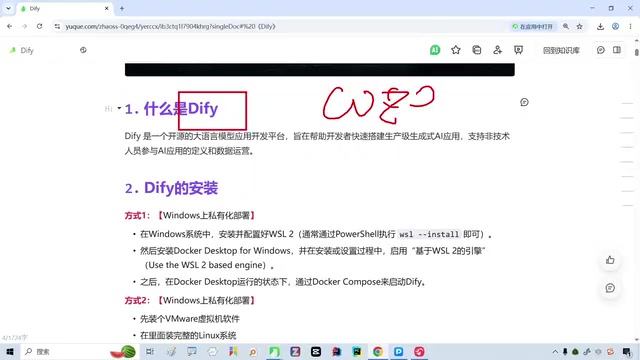The width and height of the screenshot is (640, 360).
Task: Open the comments panel icon in header
Action: (600, 50)
